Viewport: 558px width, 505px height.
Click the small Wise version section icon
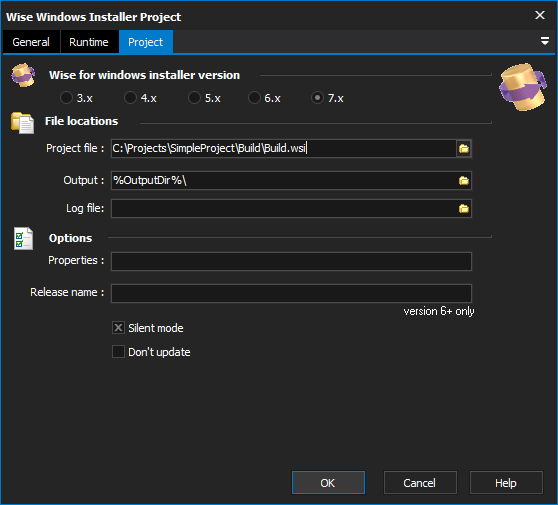coord(23,75)
